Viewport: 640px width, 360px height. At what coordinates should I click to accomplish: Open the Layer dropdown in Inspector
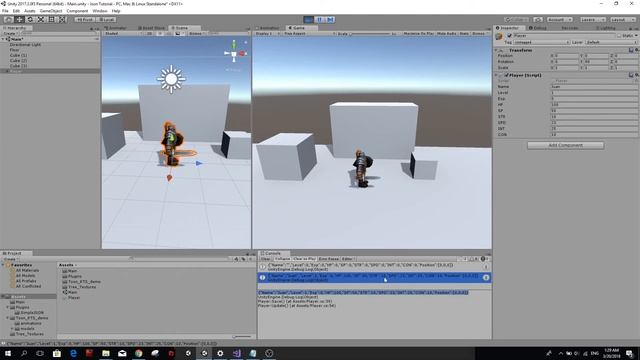(x=611, y=42)
